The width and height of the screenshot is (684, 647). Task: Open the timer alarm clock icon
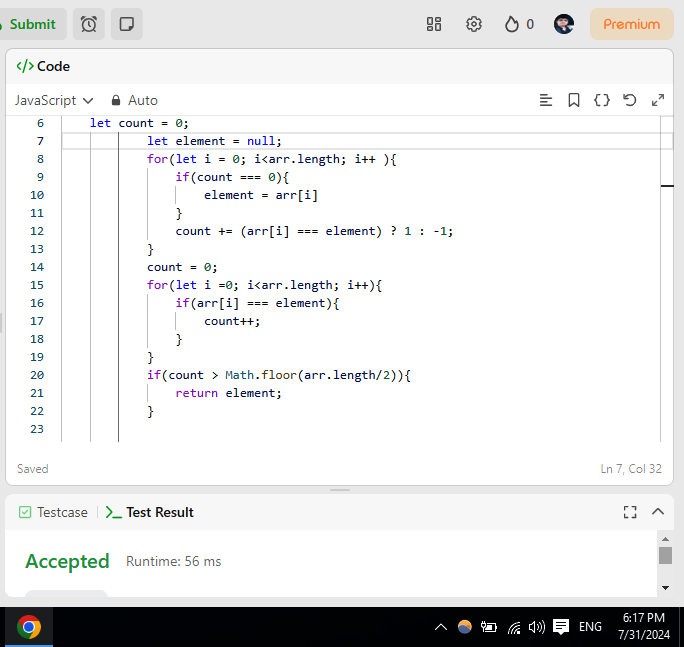89,24
